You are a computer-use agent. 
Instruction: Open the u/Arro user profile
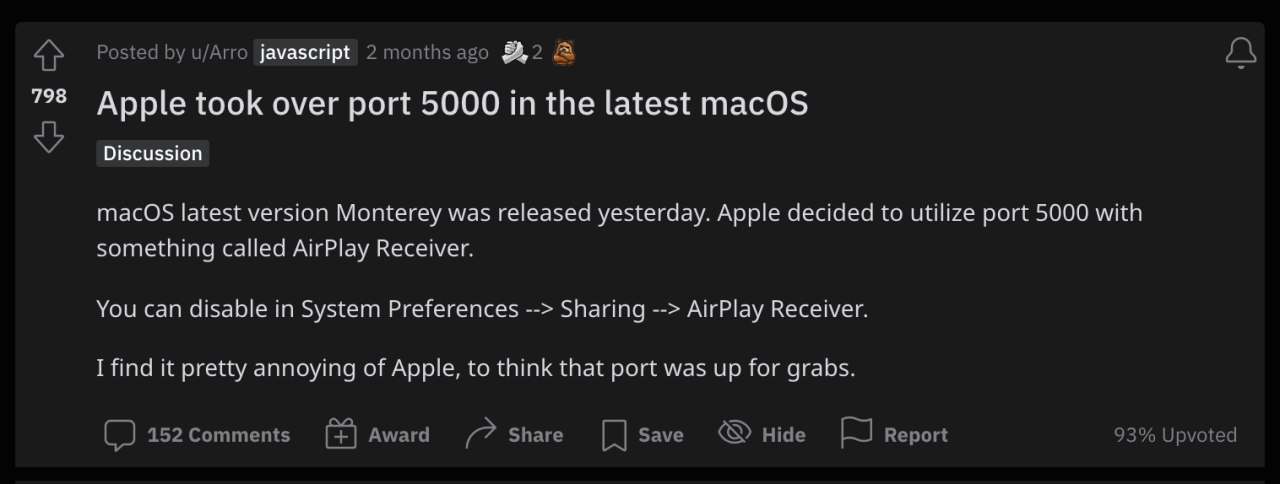tap(219, 52)
